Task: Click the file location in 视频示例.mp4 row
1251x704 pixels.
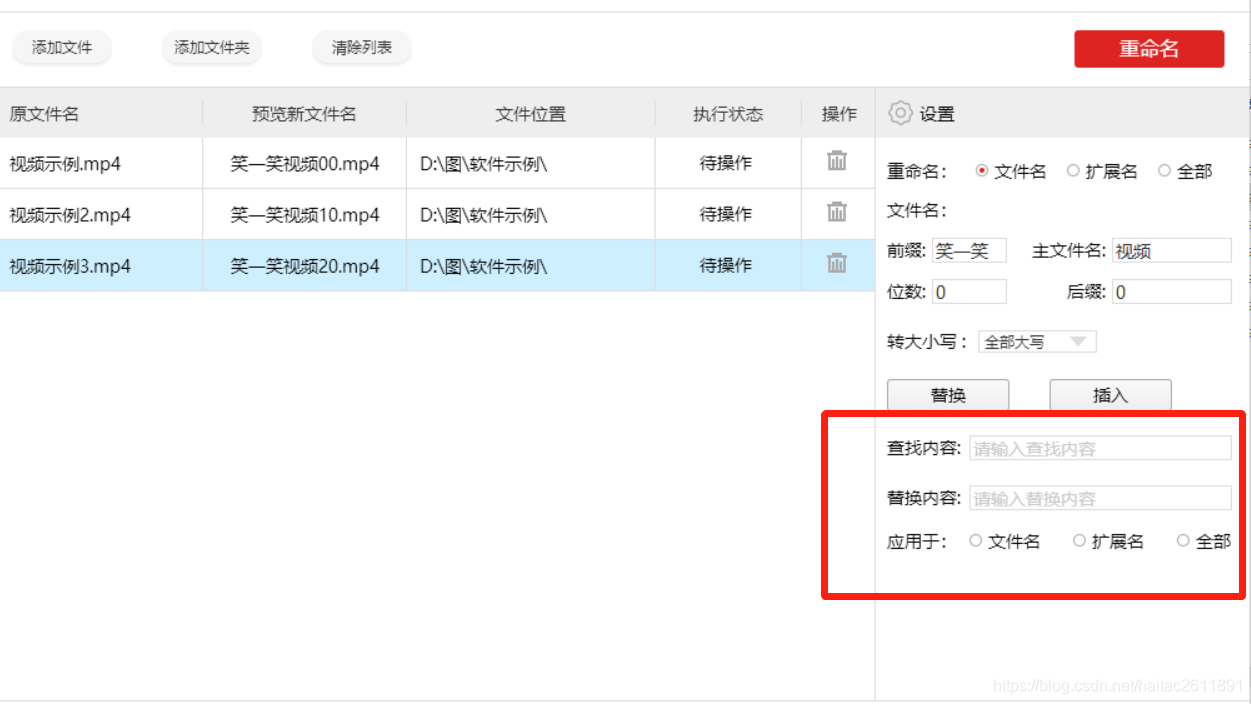Action: 483,164
